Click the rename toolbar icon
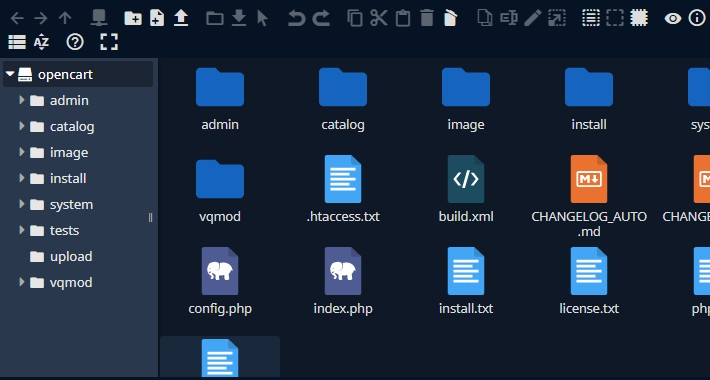This screenshot has width=710, height=380. point(509,18)
